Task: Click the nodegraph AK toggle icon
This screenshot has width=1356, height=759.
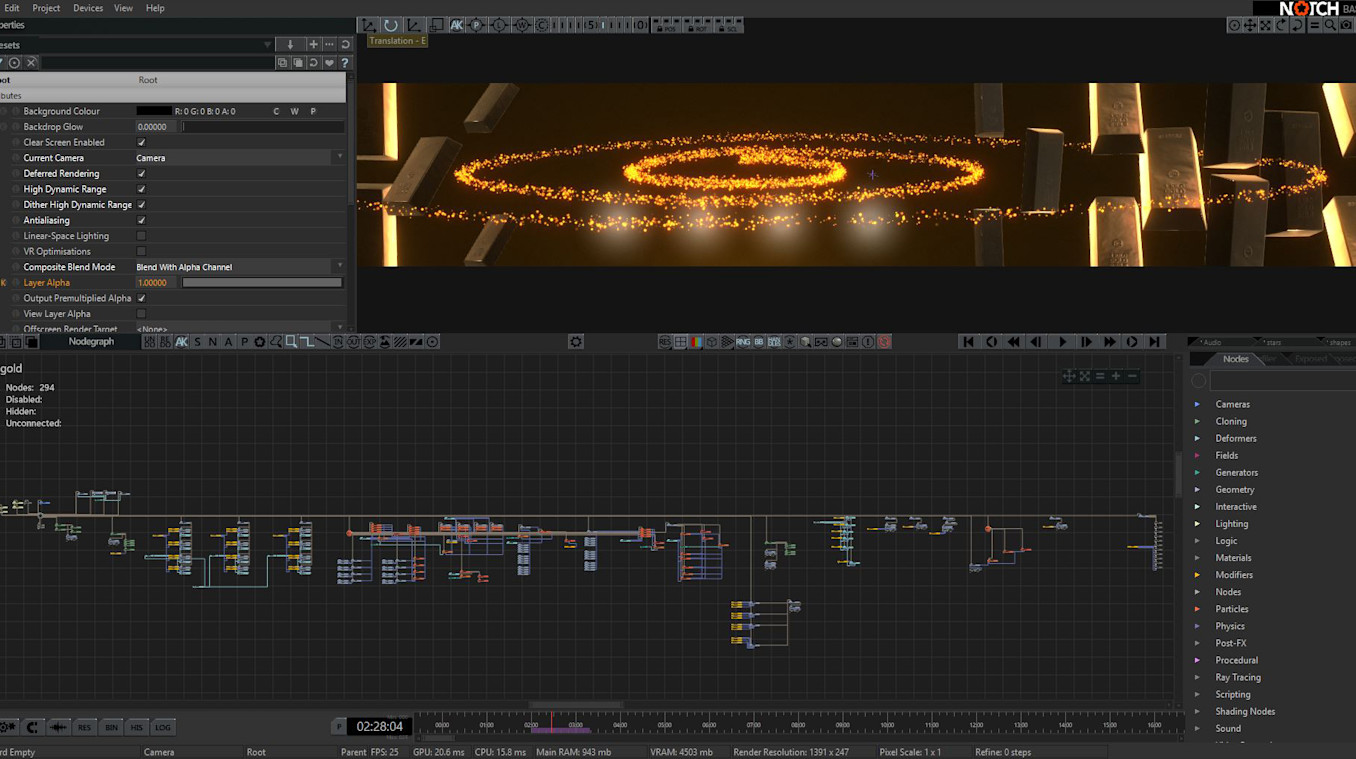Action: (x=181, y=342)
